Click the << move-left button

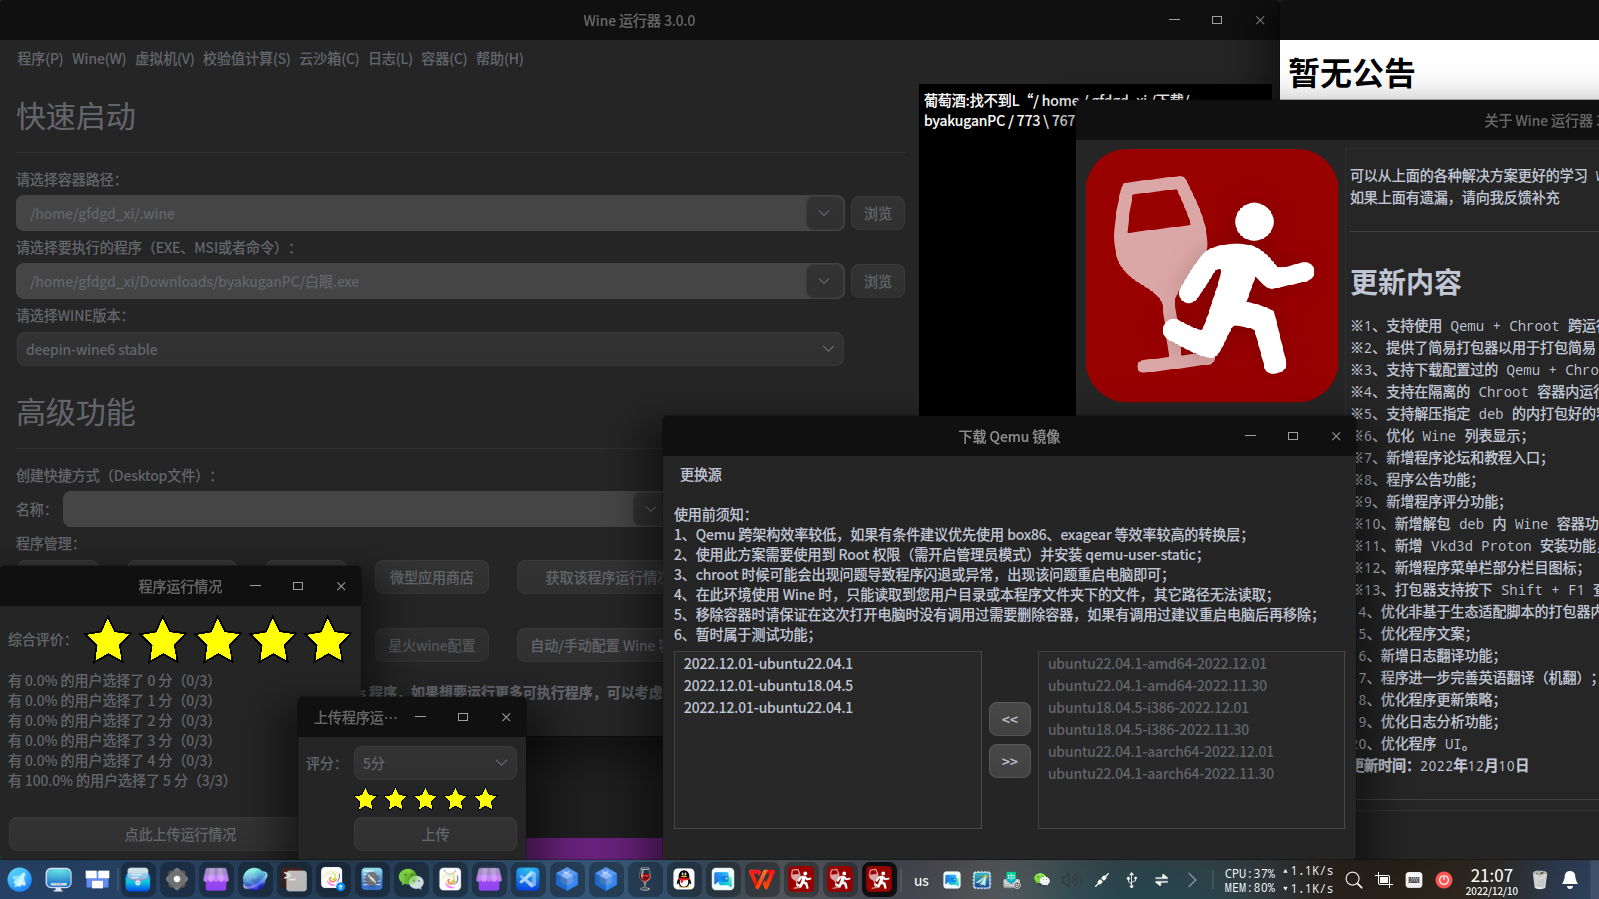[x=1010, y=719]
